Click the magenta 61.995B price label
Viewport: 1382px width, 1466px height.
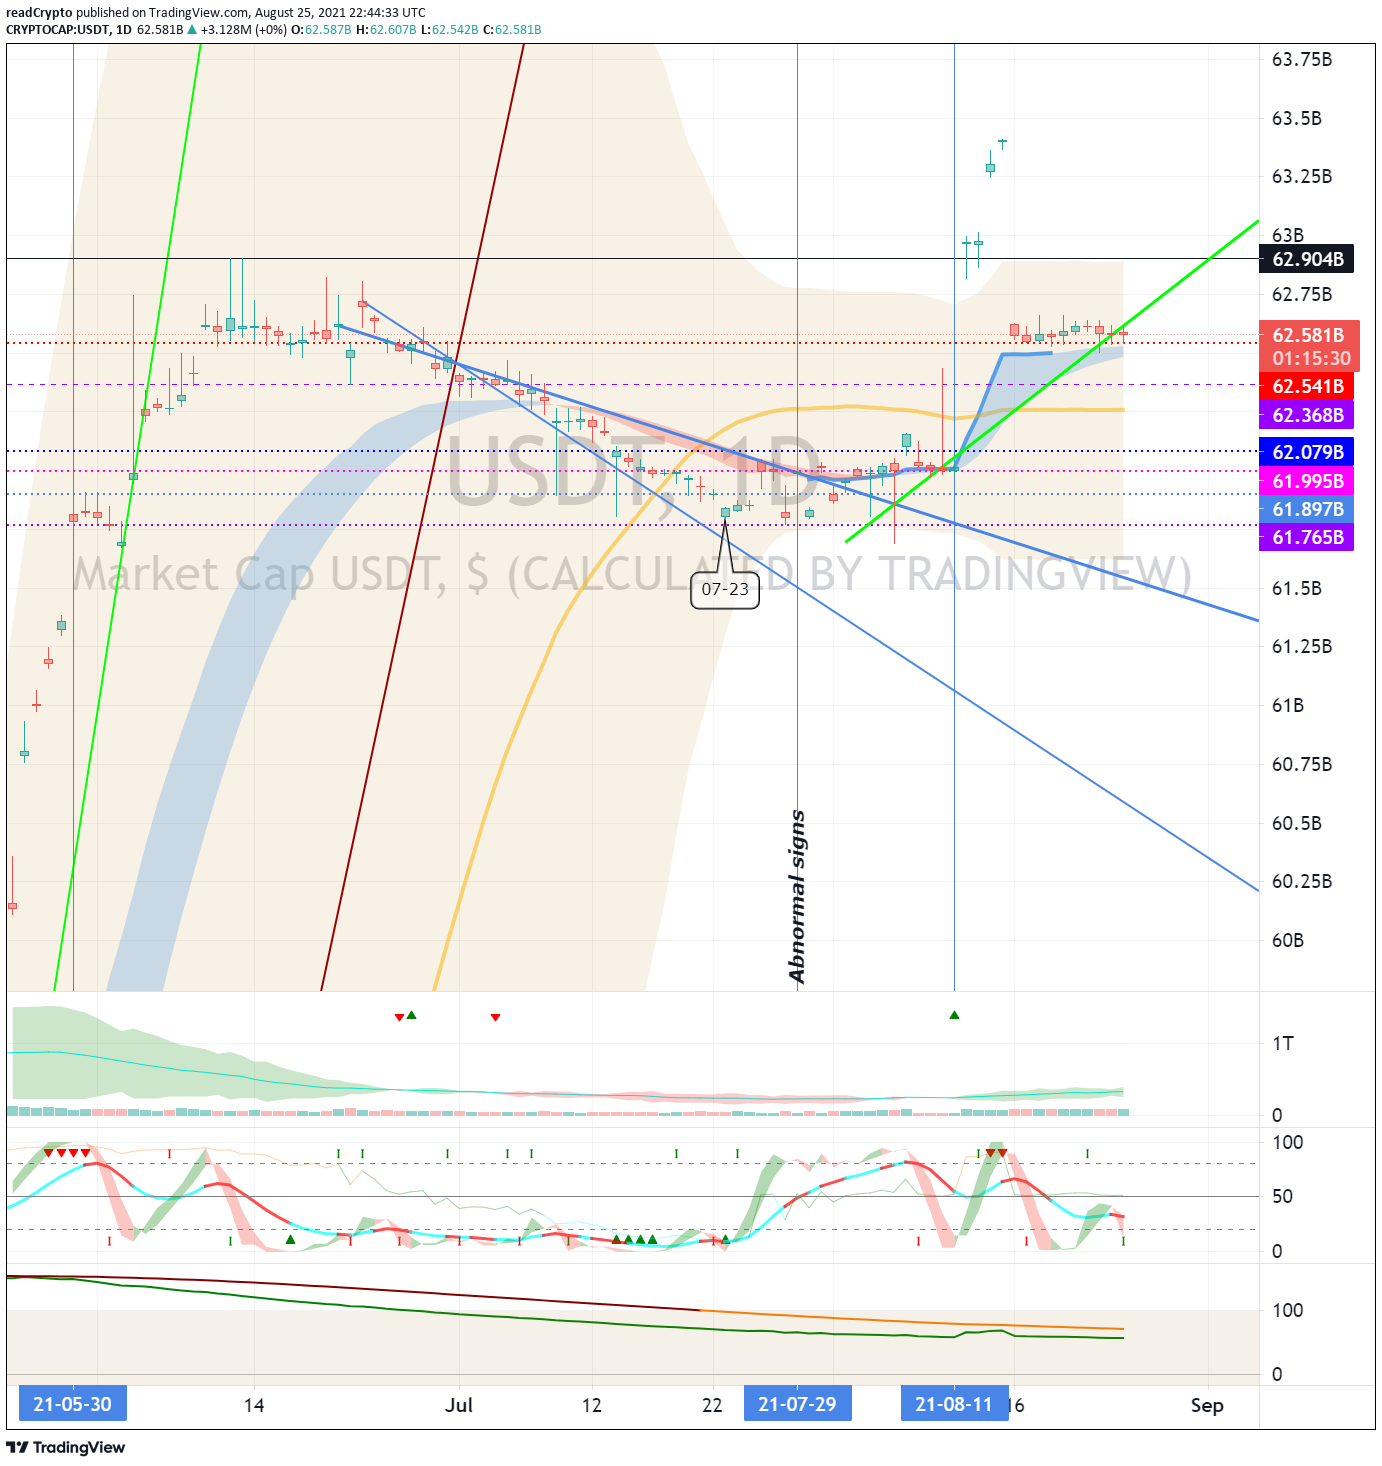(x=1306, y=481)
